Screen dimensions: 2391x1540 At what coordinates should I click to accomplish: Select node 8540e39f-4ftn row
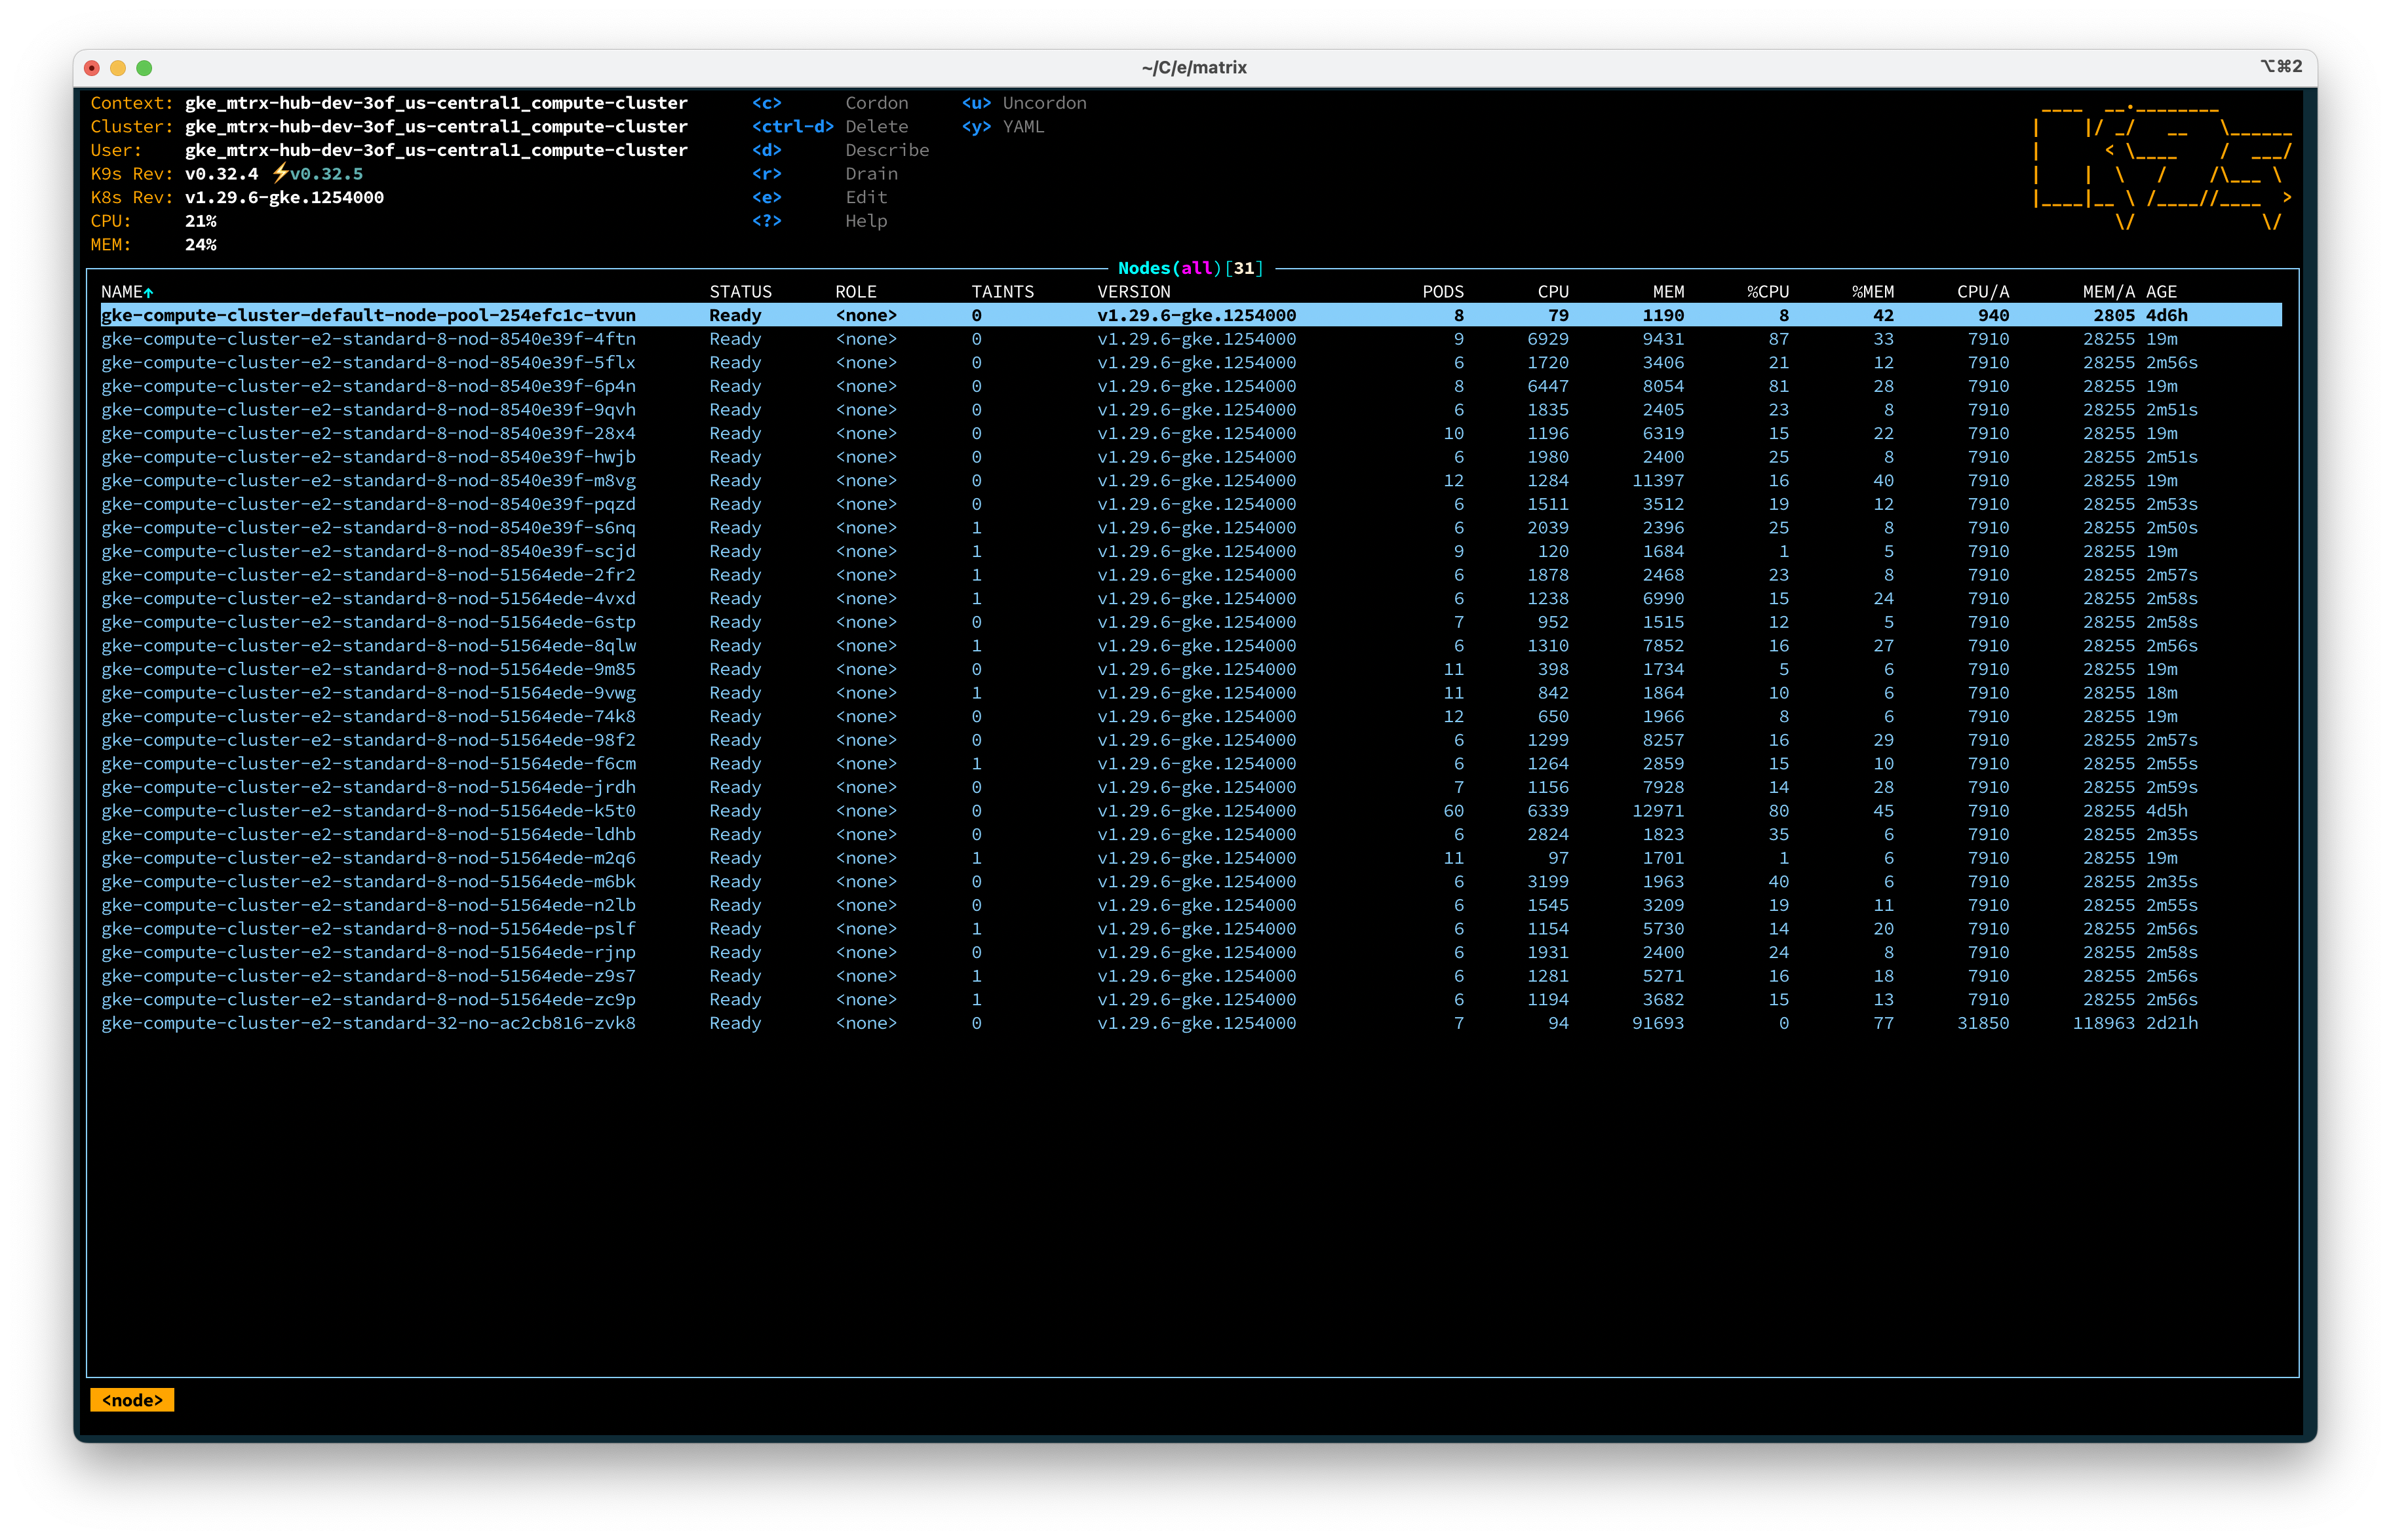[x=368, y=339]
